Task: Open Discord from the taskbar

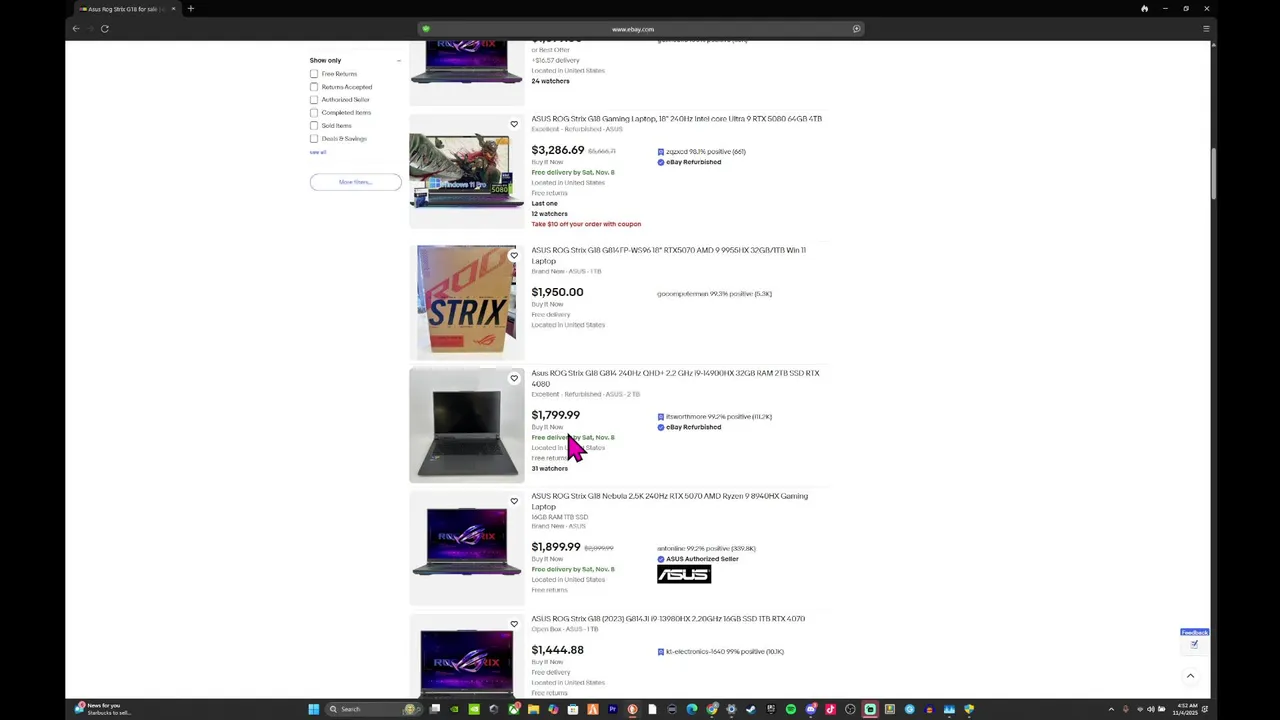Action: (811, 709)
